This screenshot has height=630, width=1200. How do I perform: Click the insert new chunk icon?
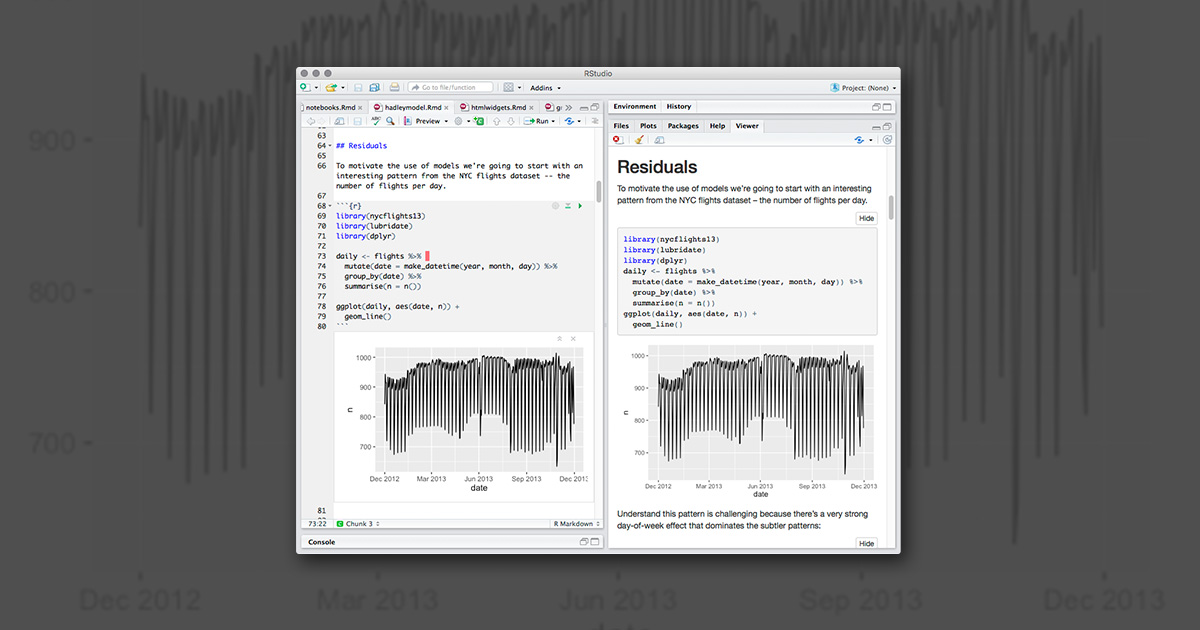[x=479, y=121]
